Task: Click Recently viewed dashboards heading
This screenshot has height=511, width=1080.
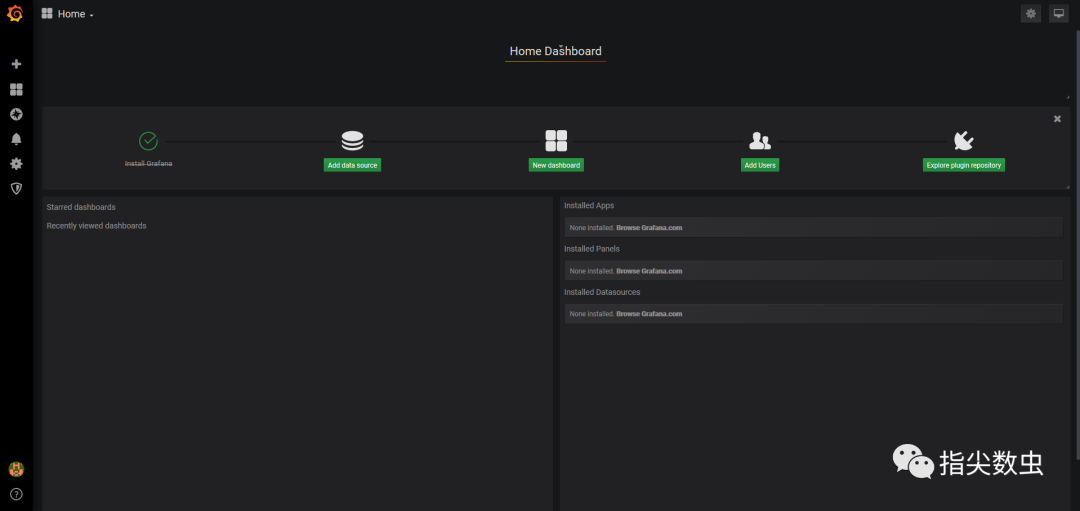Action: point(96,226)
